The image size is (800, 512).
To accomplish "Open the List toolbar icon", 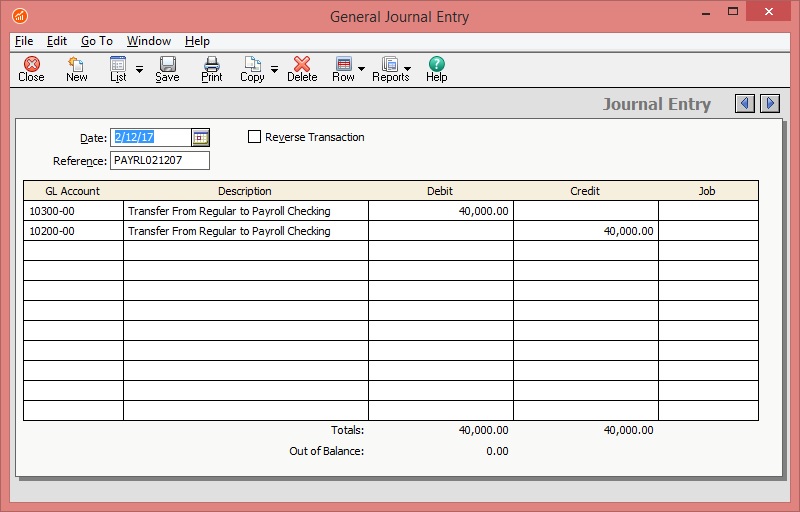I will point(118,69).
